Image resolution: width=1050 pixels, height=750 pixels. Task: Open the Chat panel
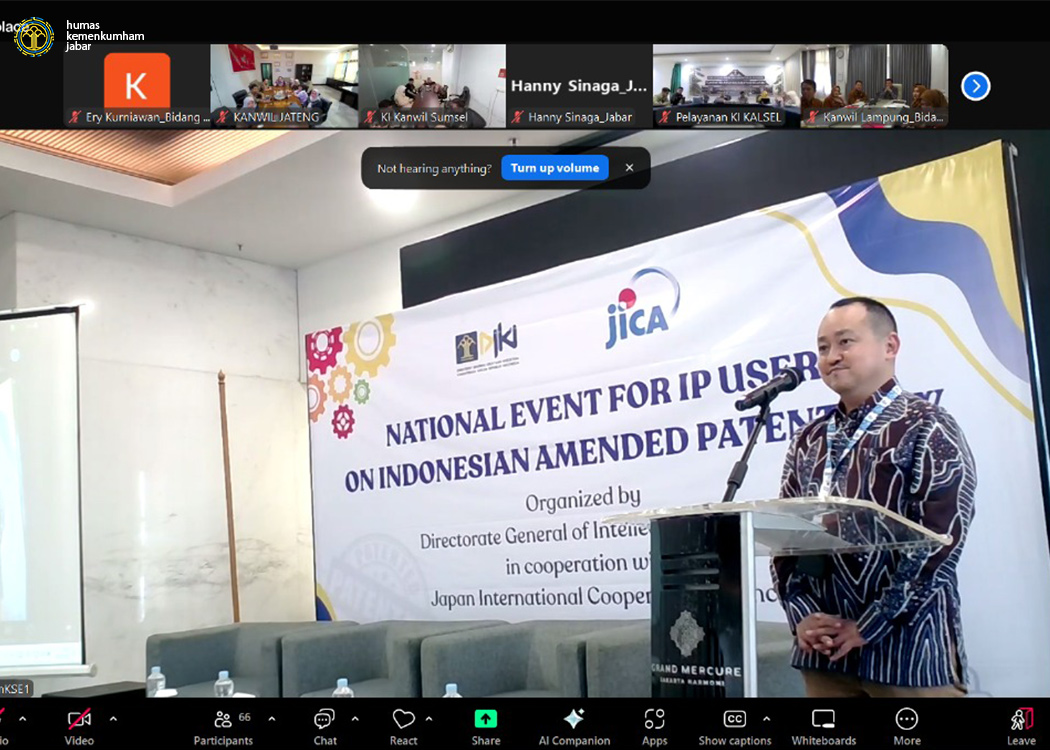tap(325, 724)
